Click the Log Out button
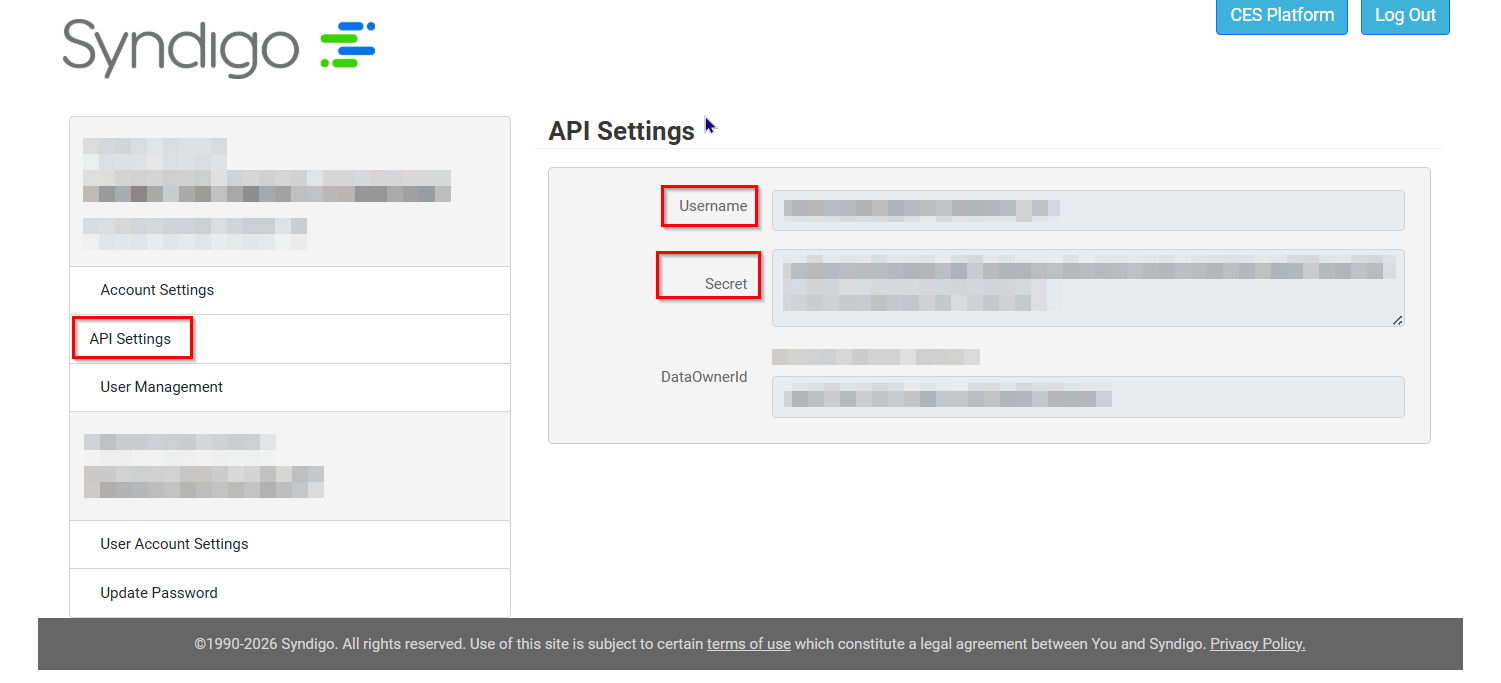Image resolution: width=1501 pixels, height=683 pixels. [x=1405, y=16]
